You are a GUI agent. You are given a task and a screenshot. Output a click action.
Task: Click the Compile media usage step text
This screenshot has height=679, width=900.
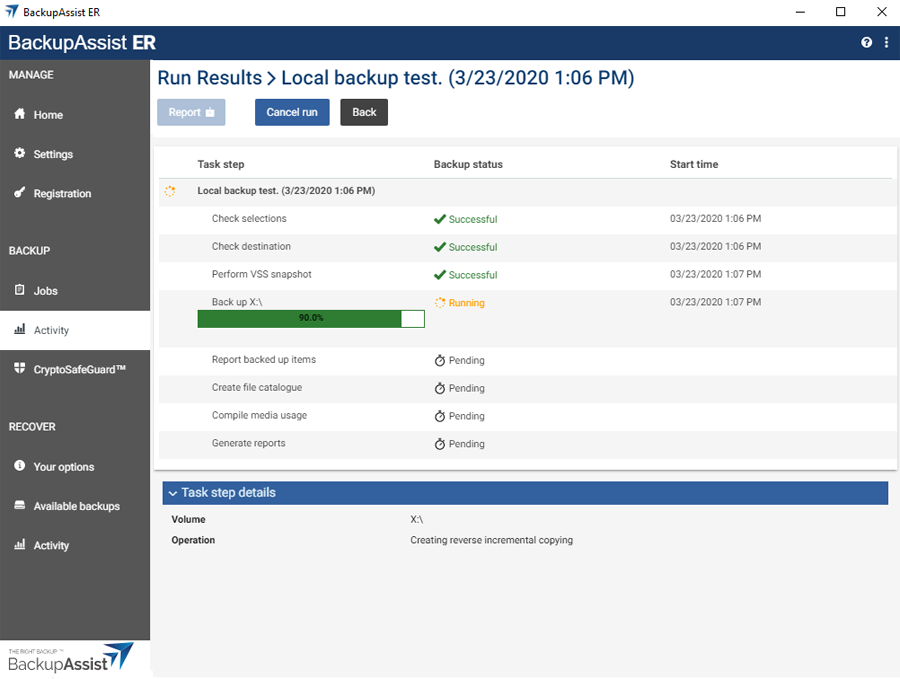259,415
